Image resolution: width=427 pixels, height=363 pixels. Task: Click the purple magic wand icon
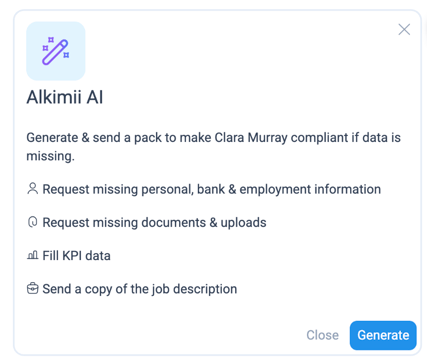click(55, 51)
